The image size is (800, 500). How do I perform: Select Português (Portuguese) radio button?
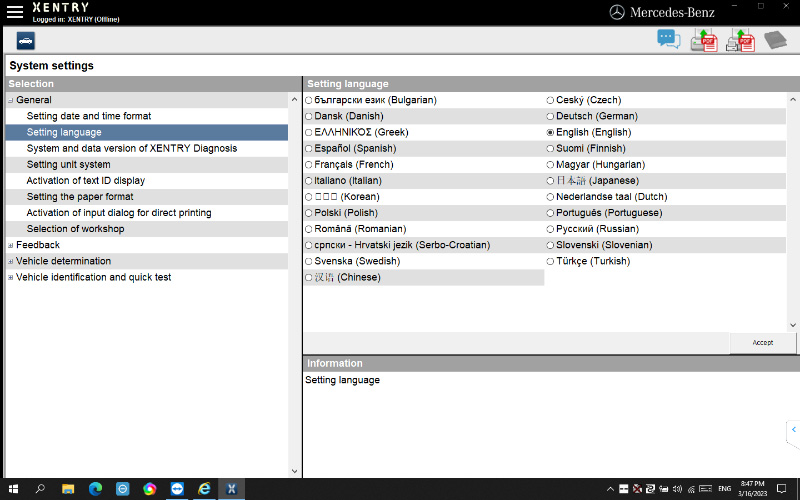click(x=550, y=213)
